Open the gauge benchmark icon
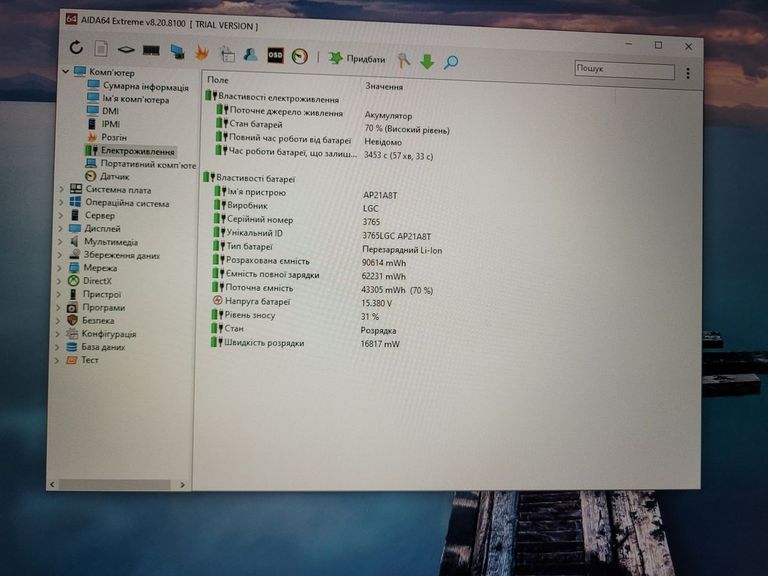The height and width of the screenshot is (576, 768). point(300,56)
